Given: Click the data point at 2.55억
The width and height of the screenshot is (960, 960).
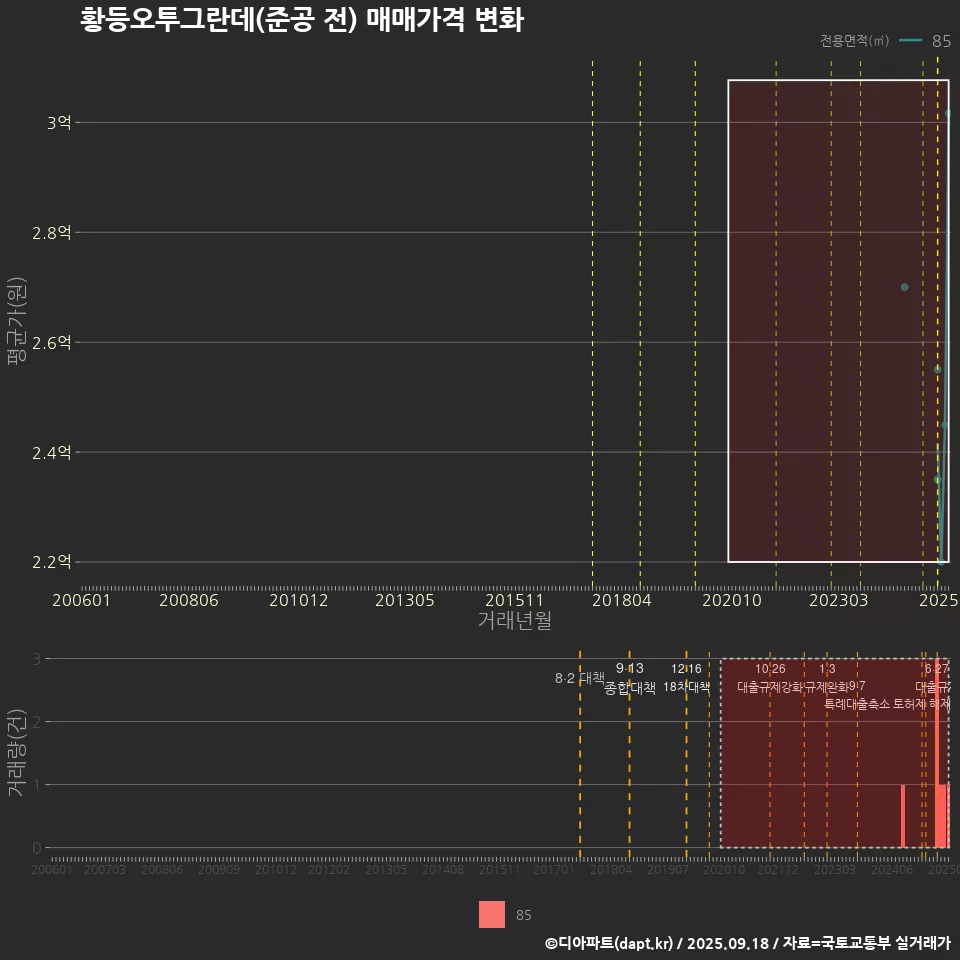Looking at the screenshot, I should coord(937,369).
